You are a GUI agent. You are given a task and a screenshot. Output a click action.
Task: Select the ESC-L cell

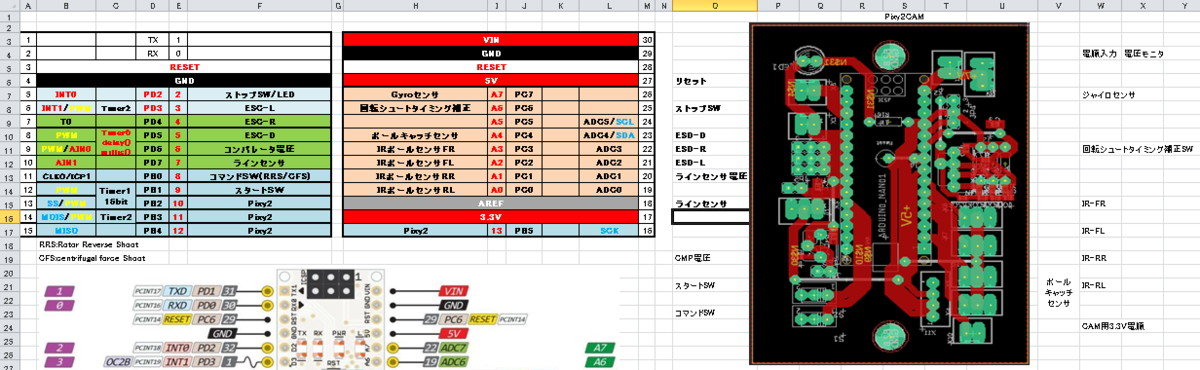tap(258, 107)
